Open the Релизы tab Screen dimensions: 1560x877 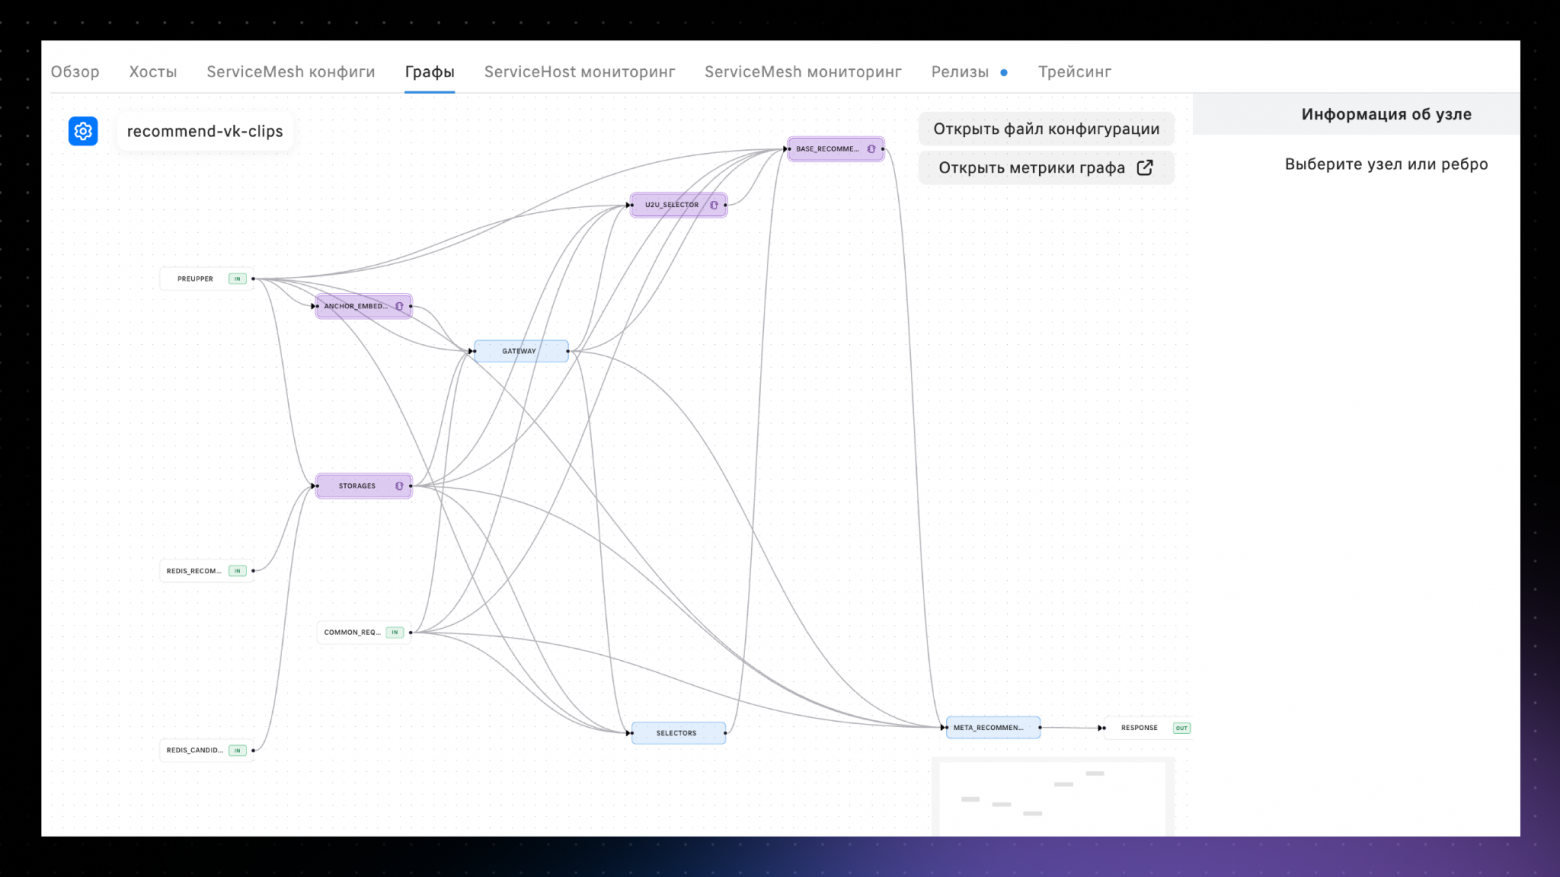pos(960,72)
